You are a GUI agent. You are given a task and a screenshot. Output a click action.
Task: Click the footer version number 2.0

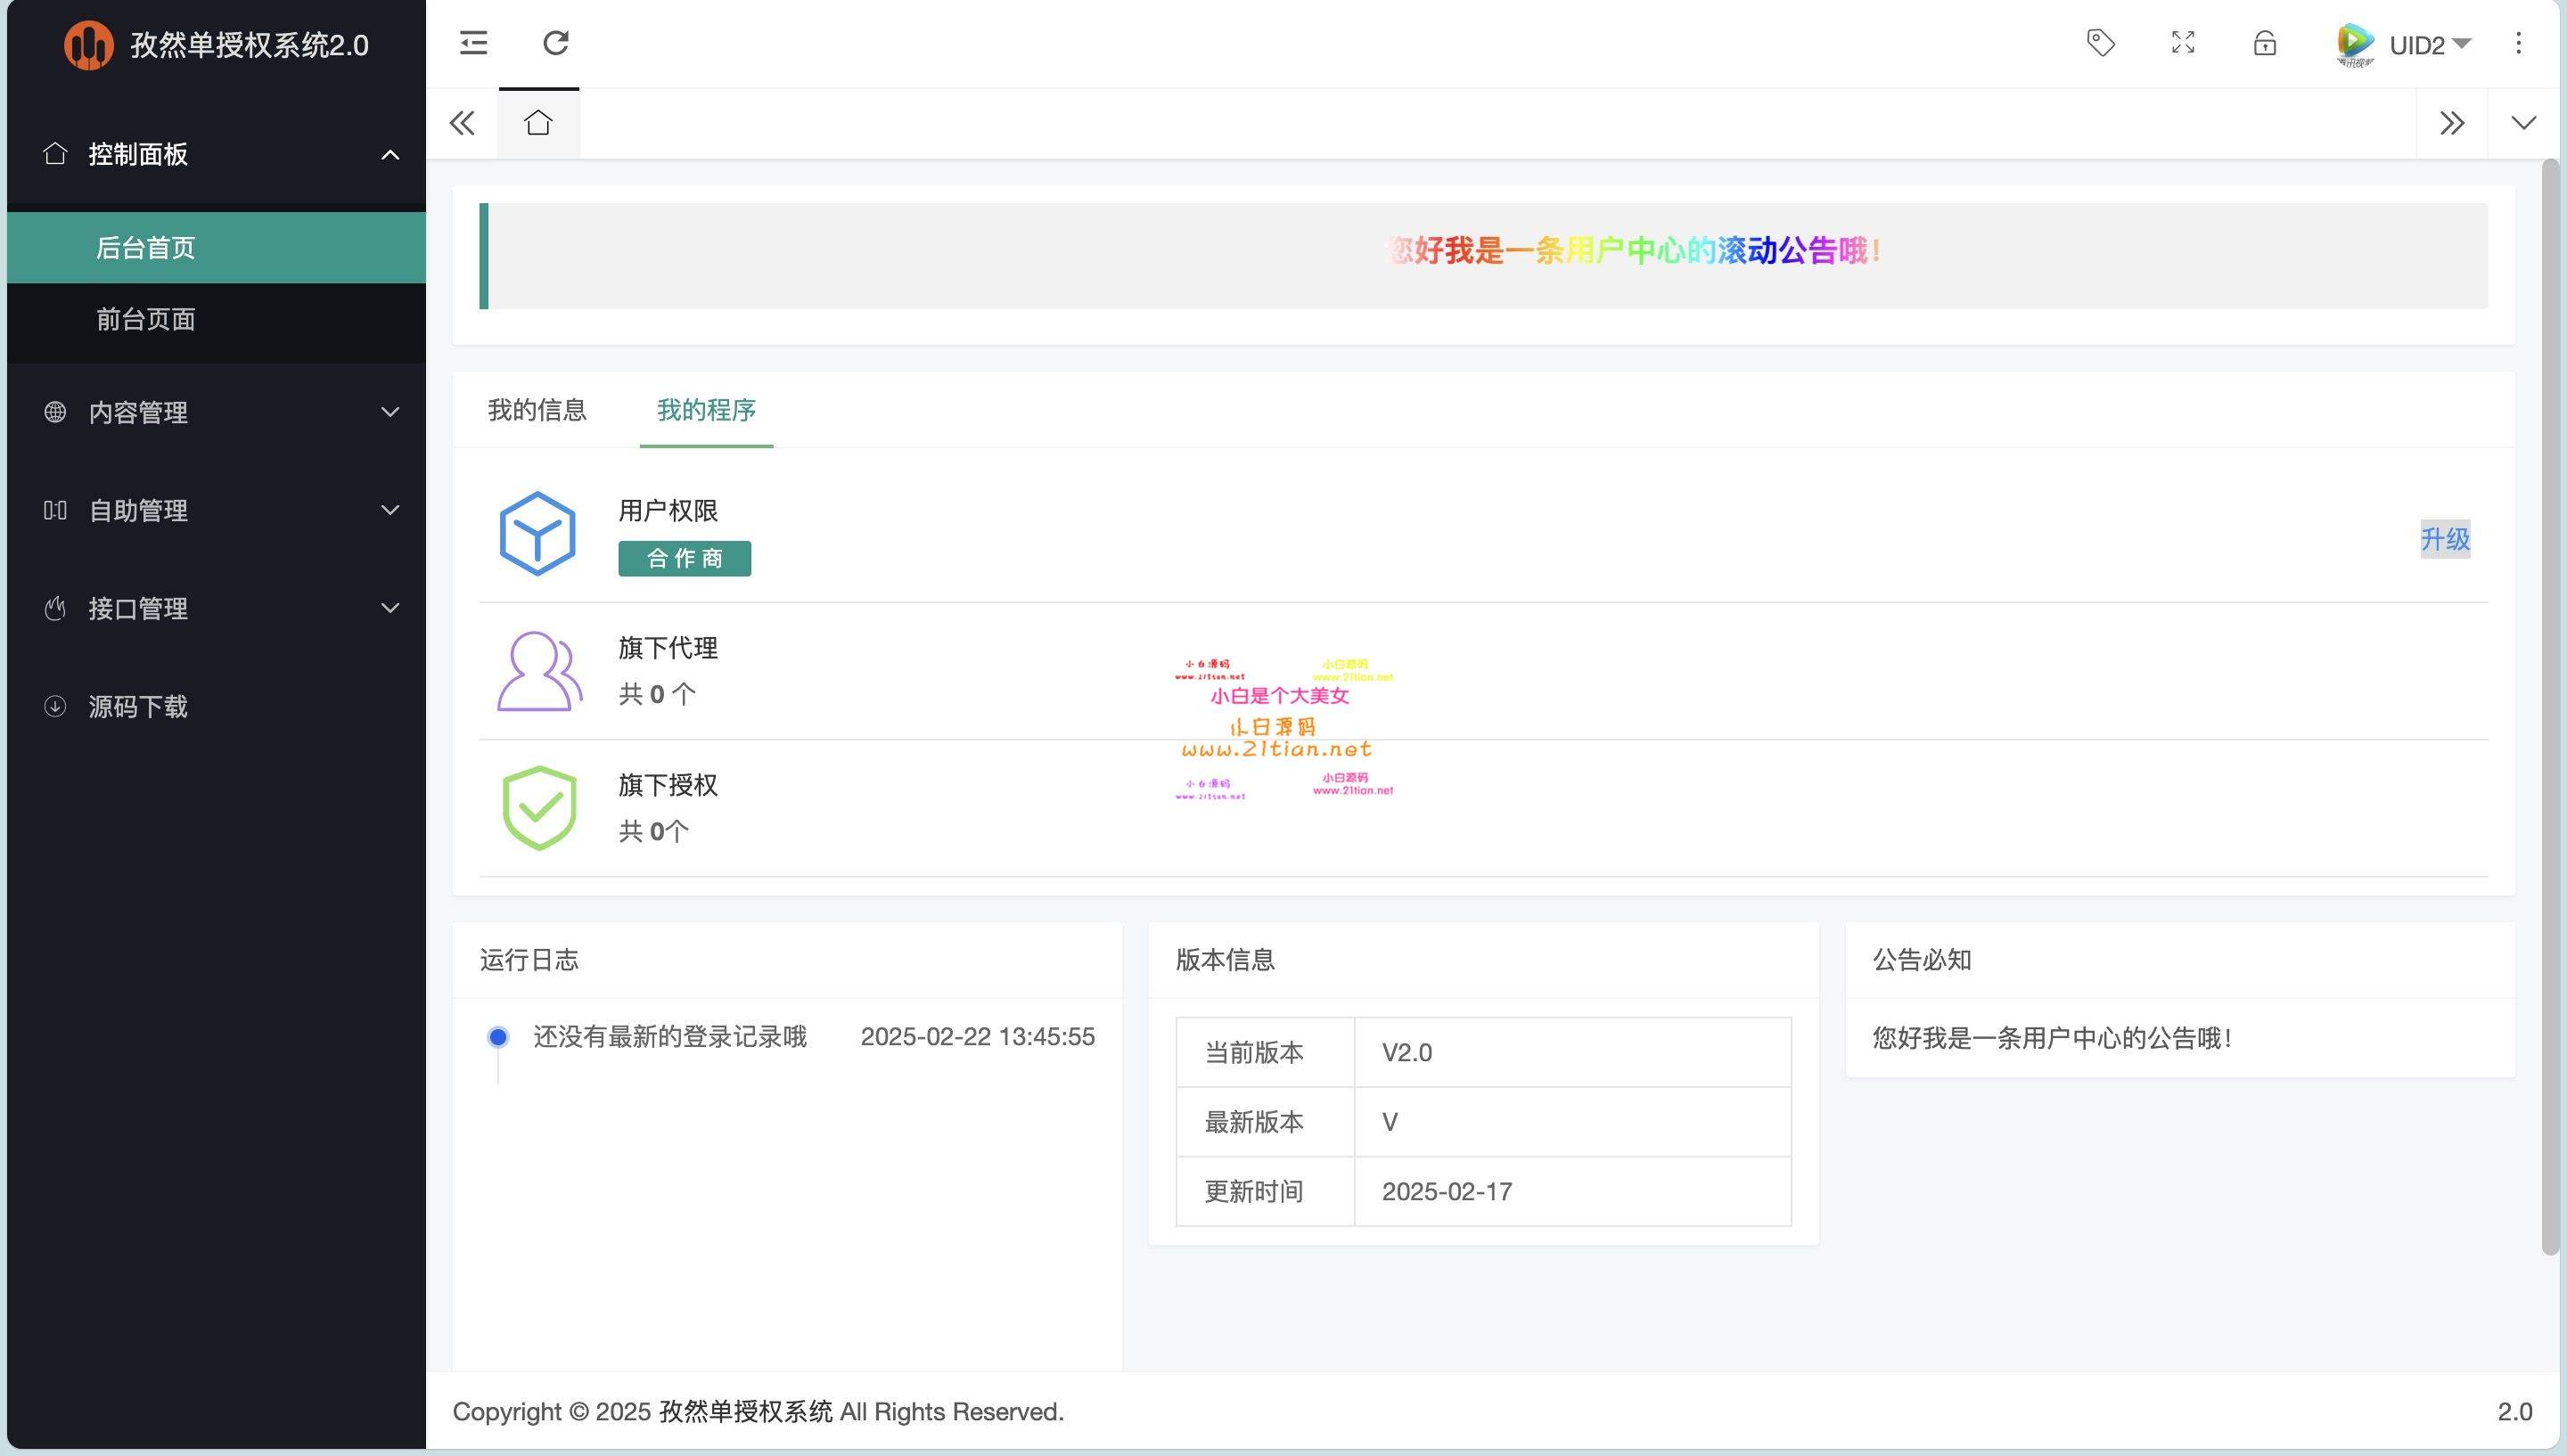click(x=2515, y=1412)
